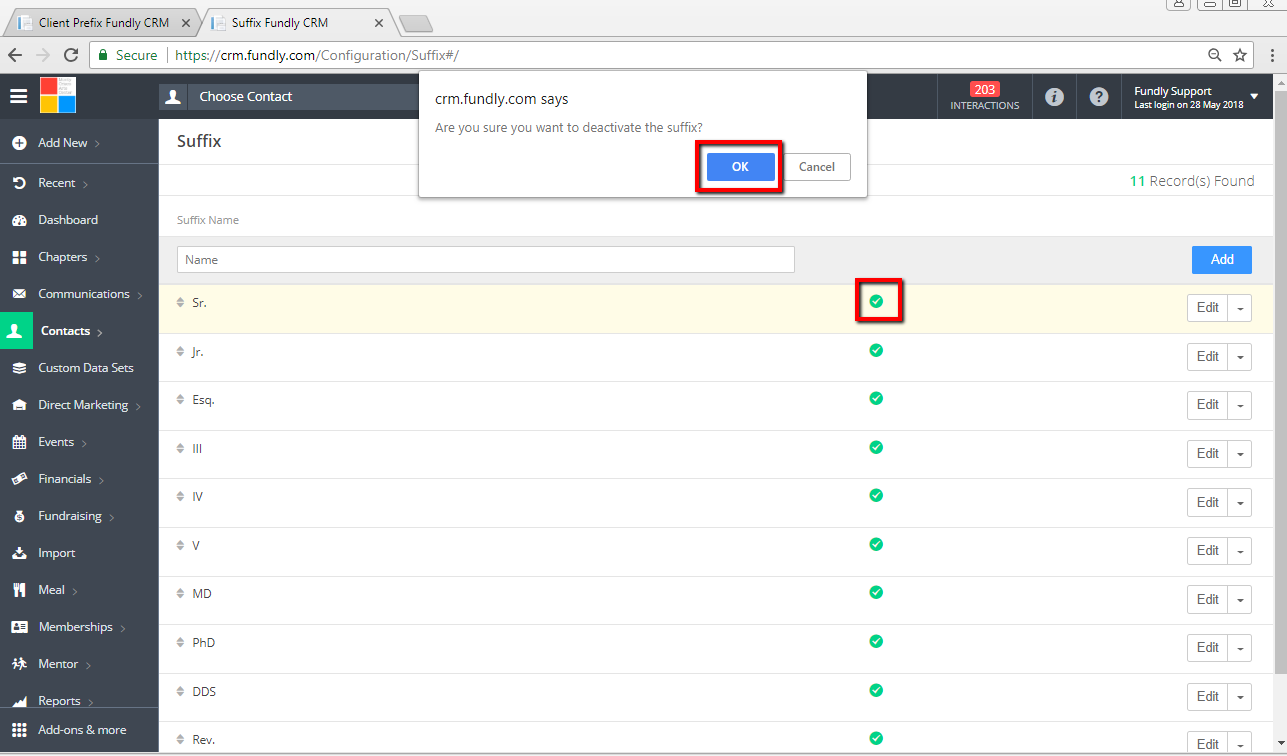The height and width of the screenshot is (756, 1287).
Task: Expand the Recent sidebar menu
Action: pyautogui.click(x=57, y=183)
